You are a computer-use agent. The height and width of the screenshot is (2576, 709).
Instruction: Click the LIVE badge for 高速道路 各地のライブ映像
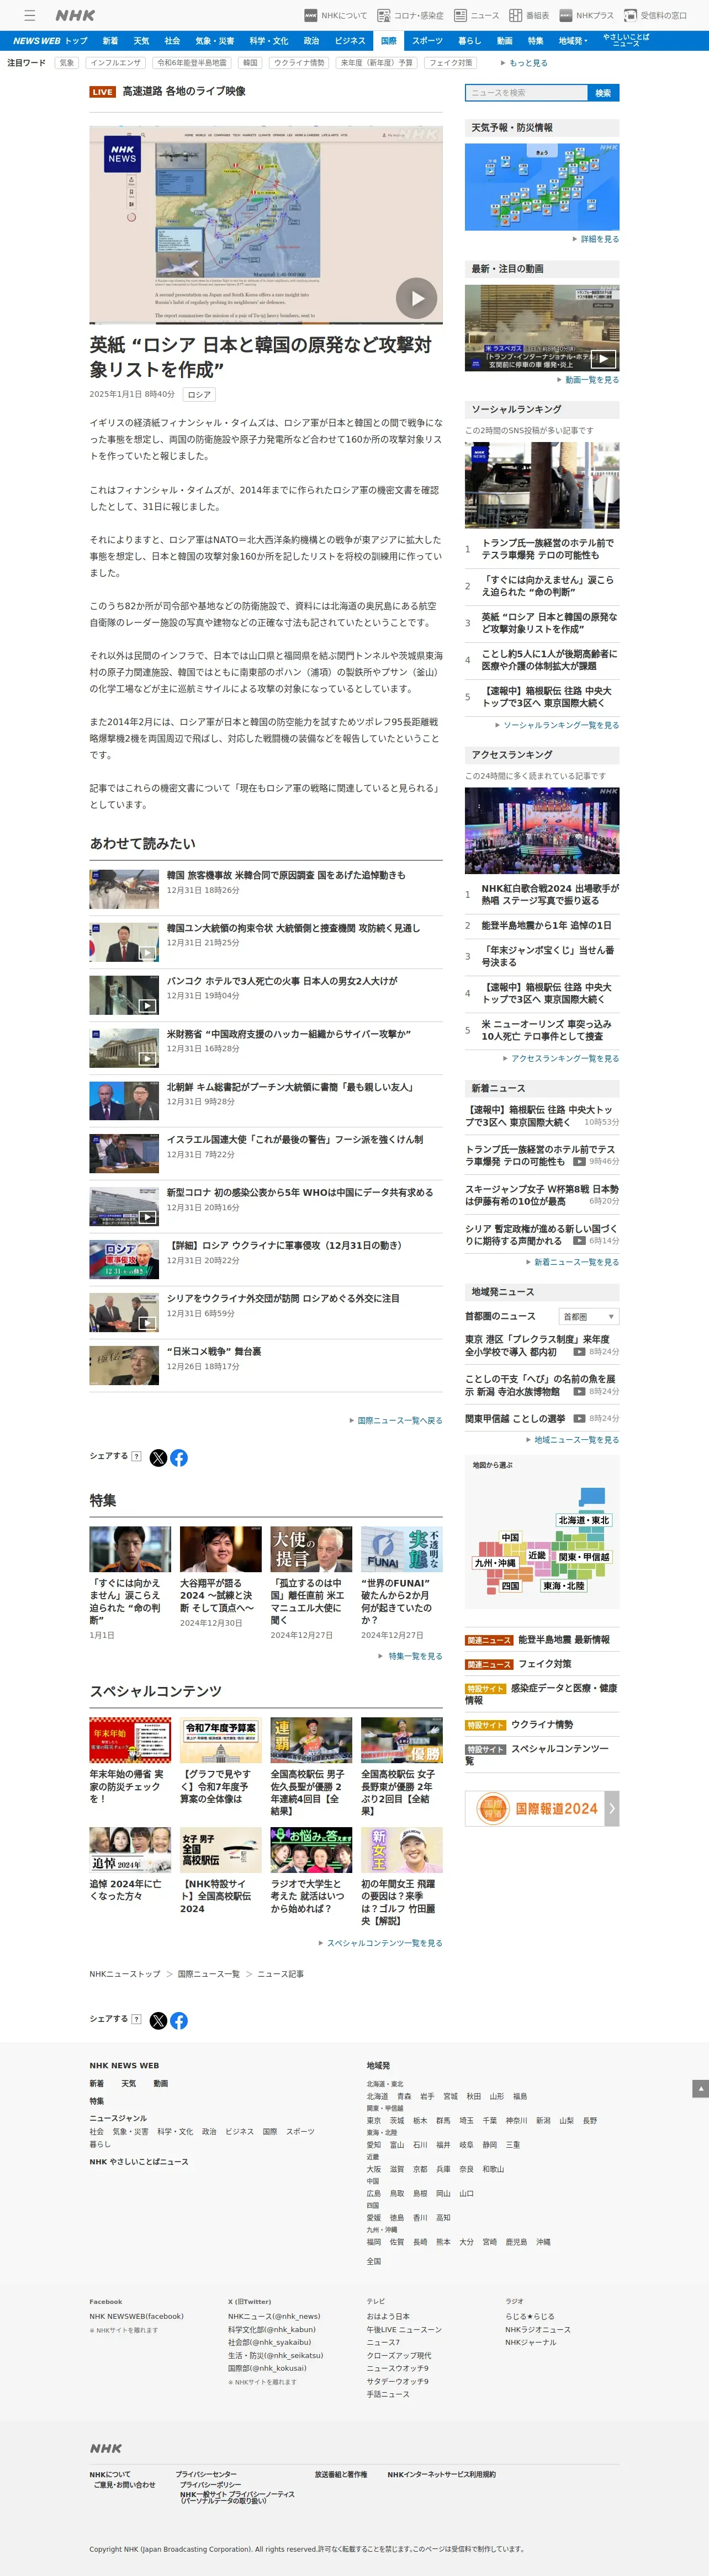pyautogui.click(x=102, y=92)
